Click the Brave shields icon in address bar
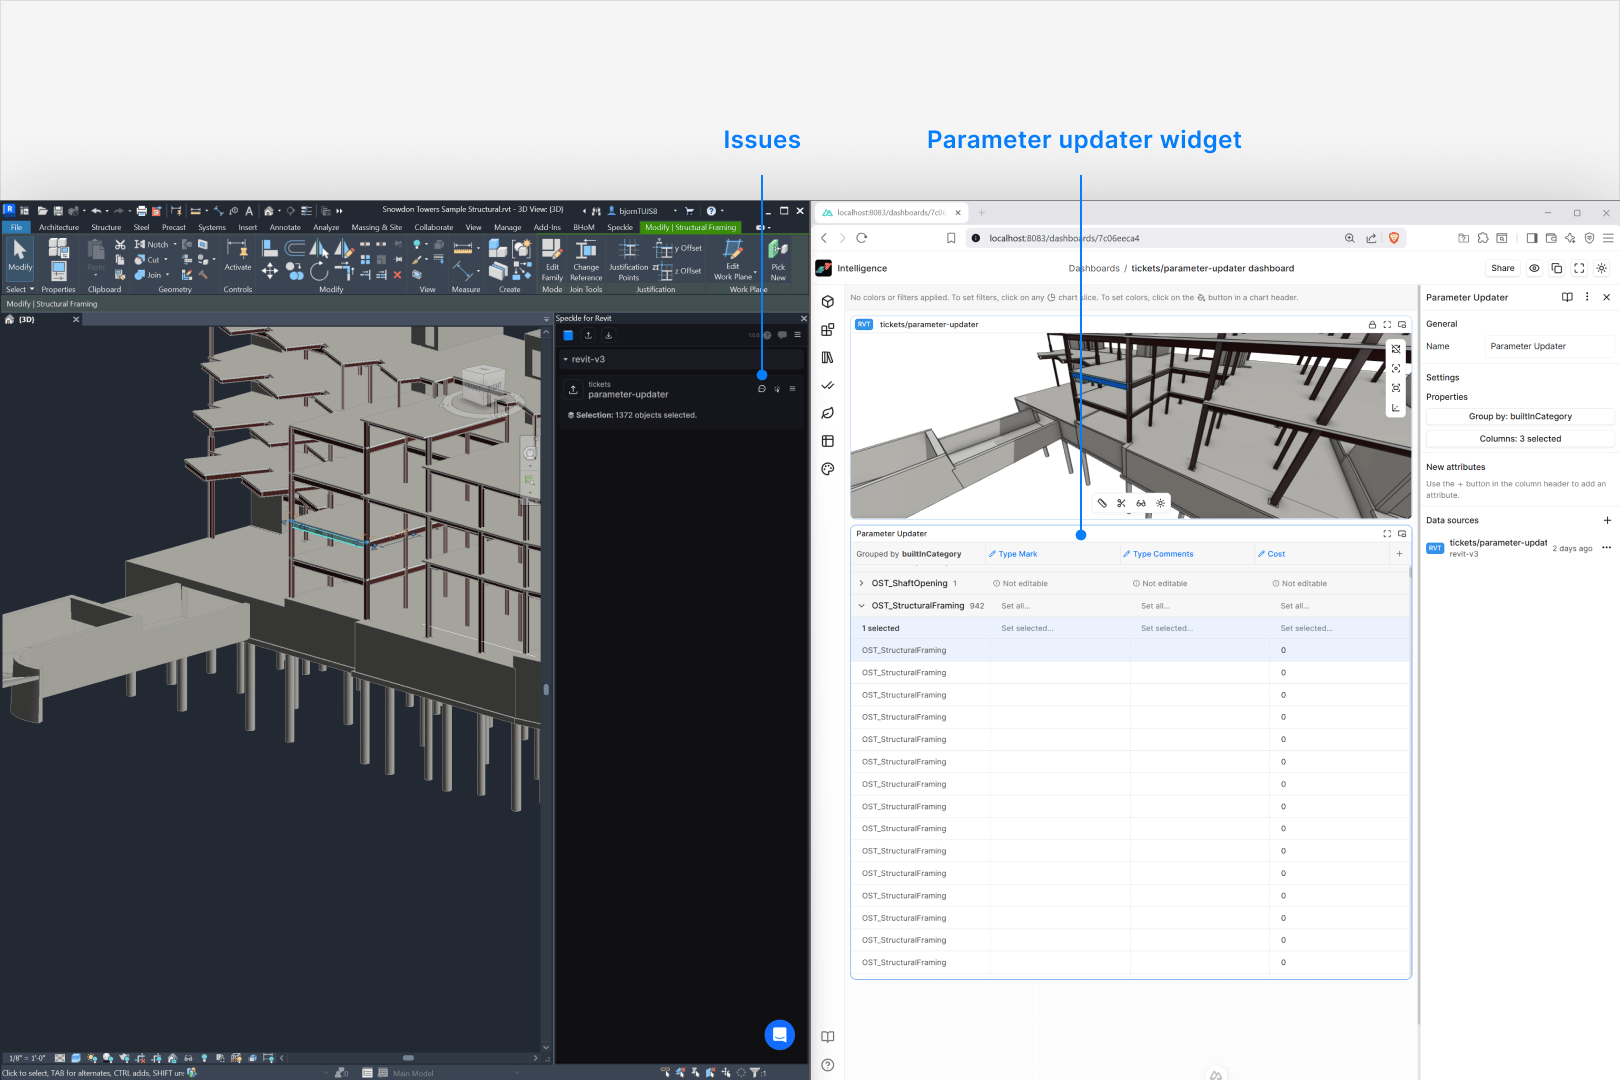 pos(1394,238)
